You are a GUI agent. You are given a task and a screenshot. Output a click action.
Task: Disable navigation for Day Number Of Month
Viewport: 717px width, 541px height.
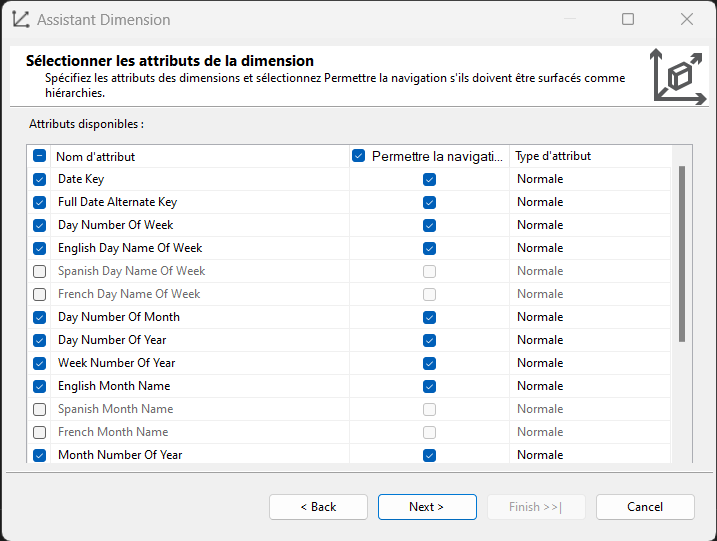coord(429,317)
